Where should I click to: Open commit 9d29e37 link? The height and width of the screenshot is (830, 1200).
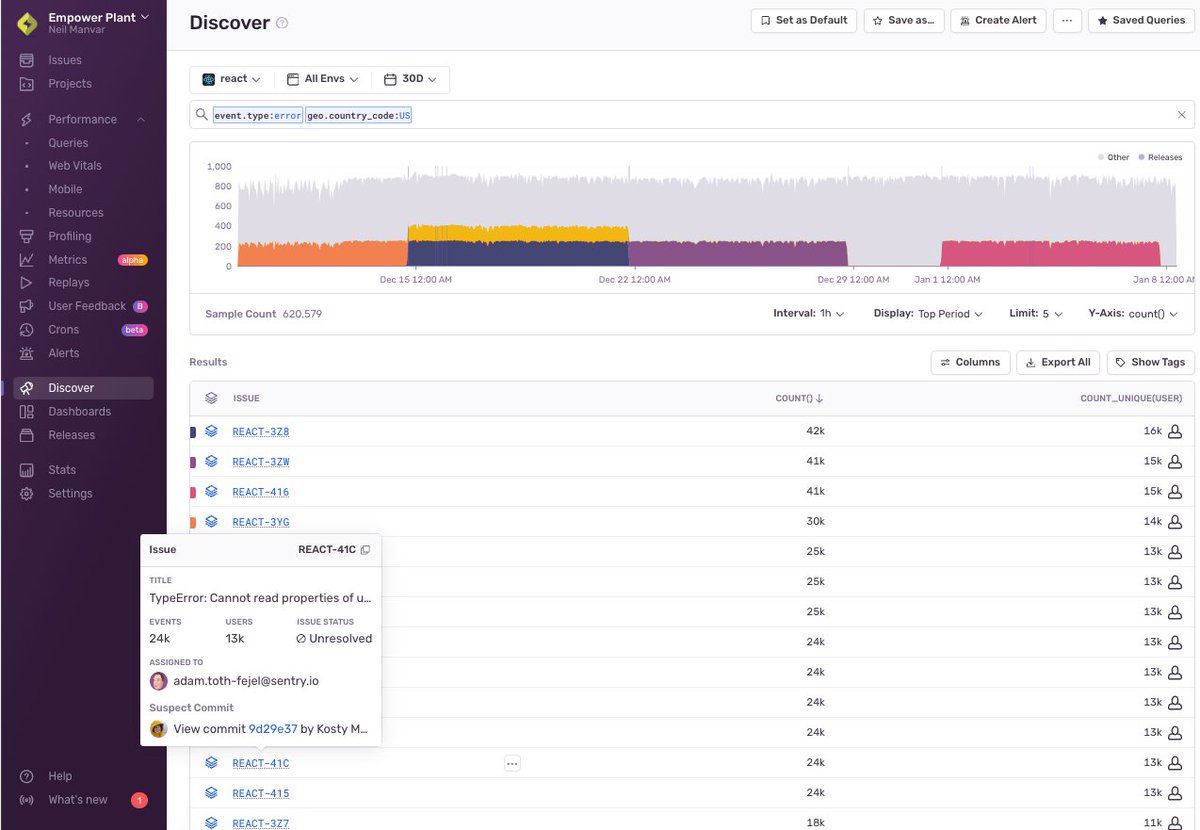(x=273, y=729)
